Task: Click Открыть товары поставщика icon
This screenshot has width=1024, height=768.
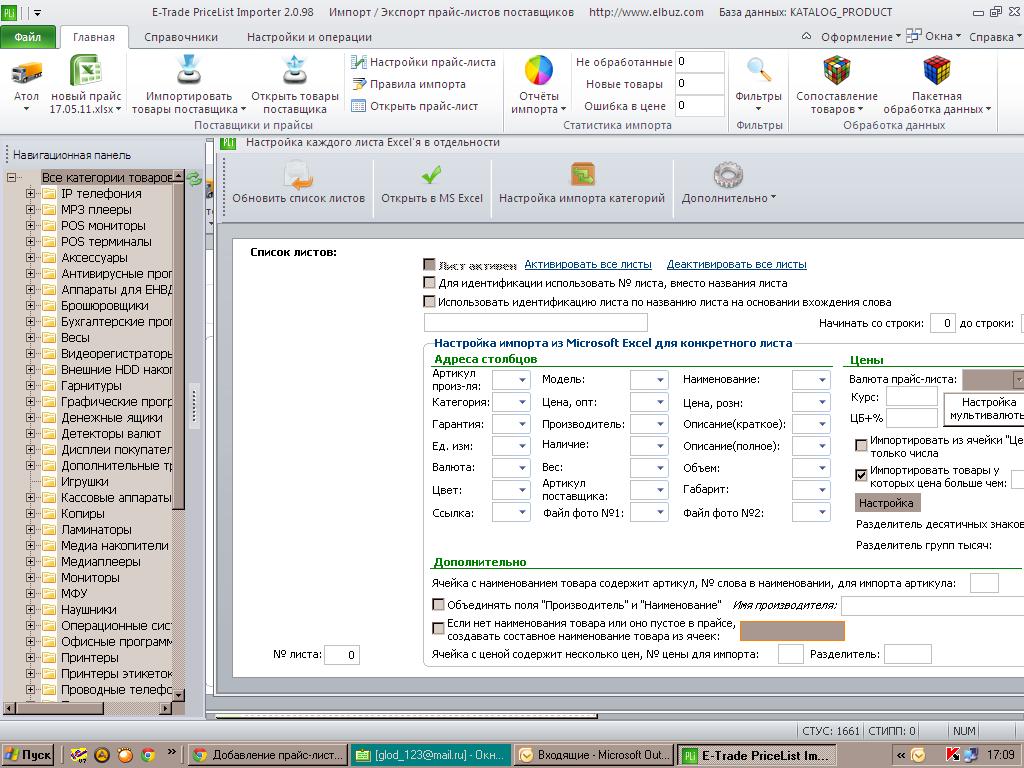Action: 295,70
